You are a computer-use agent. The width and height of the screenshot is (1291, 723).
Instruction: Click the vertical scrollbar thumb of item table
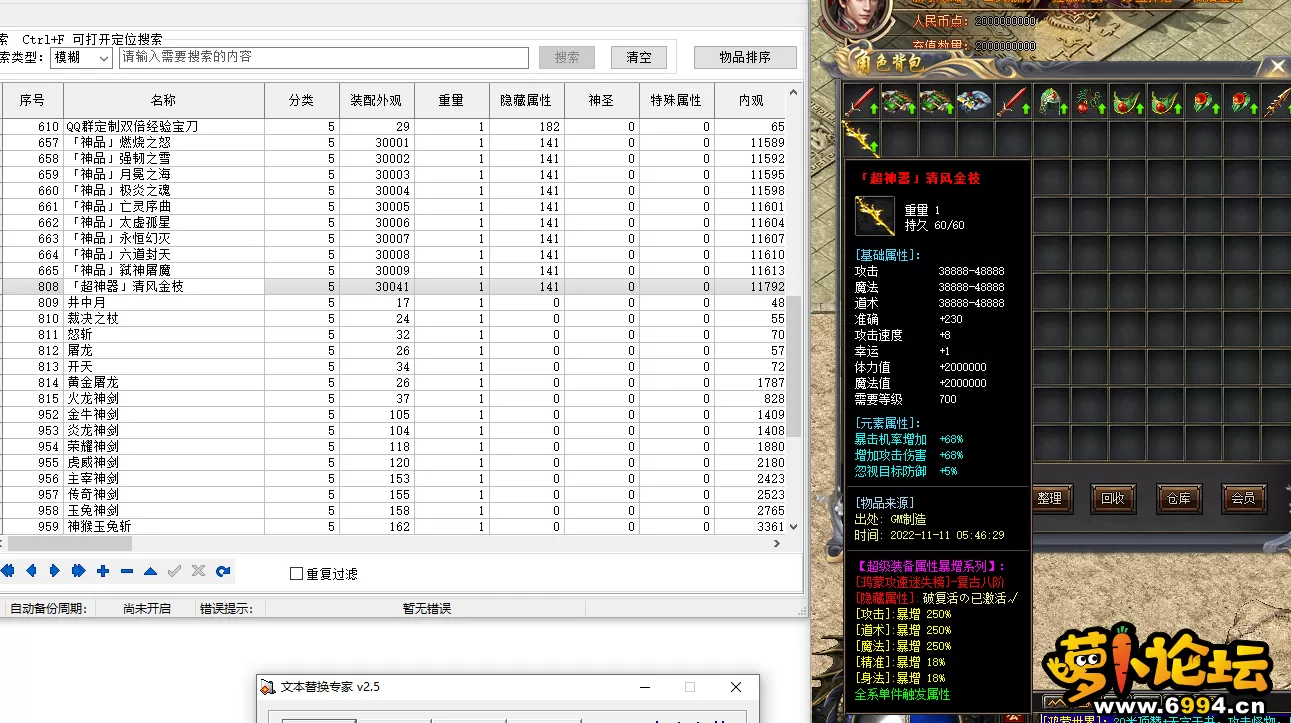tap(794, 366)
